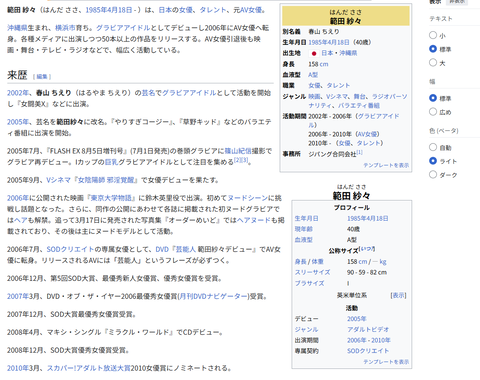This screenshot has height=380, width=480.
Task: Open the 芸名 link
Action: pyautogui.click(x=148, y=93)
